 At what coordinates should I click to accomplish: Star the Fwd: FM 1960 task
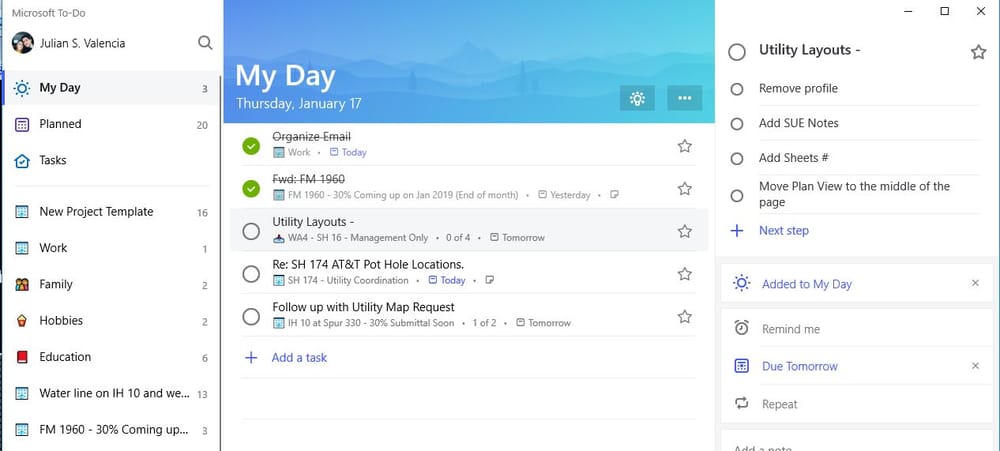tap(684, 189)
